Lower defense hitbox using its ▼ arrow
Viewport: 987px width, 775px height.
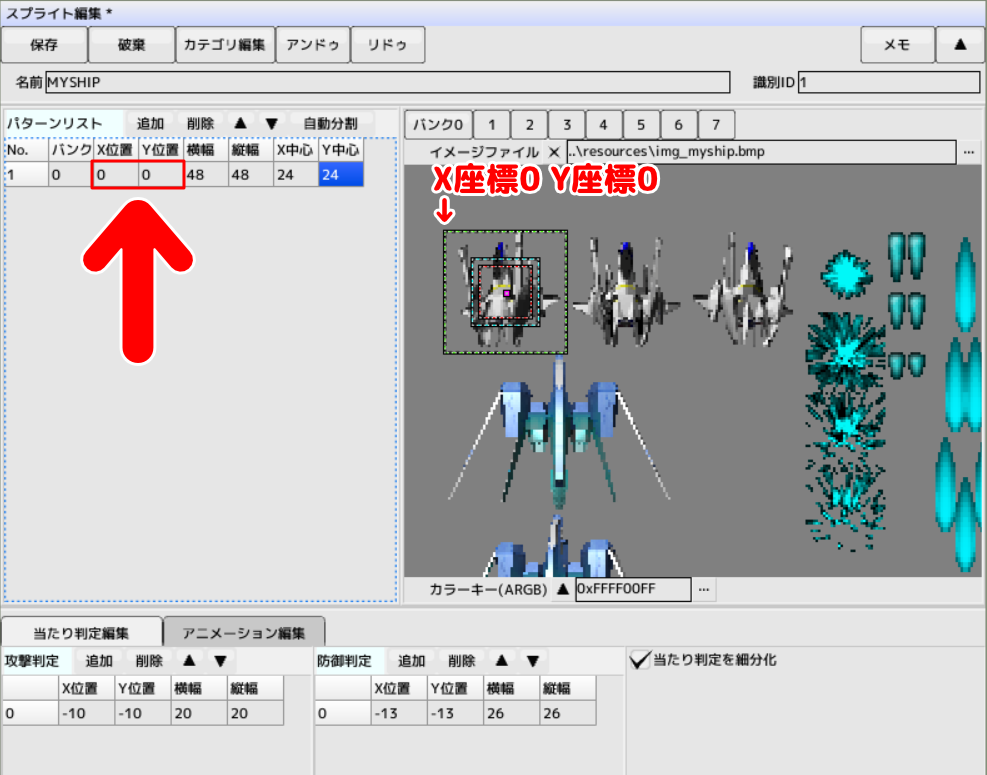click(x=532, y=660)
